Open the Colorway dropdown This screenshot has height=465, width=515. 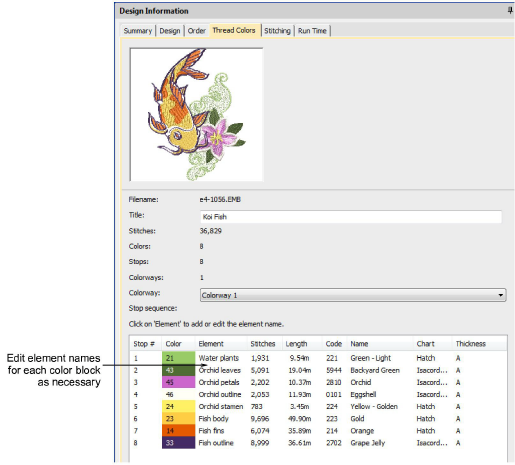tap(353, 295)
